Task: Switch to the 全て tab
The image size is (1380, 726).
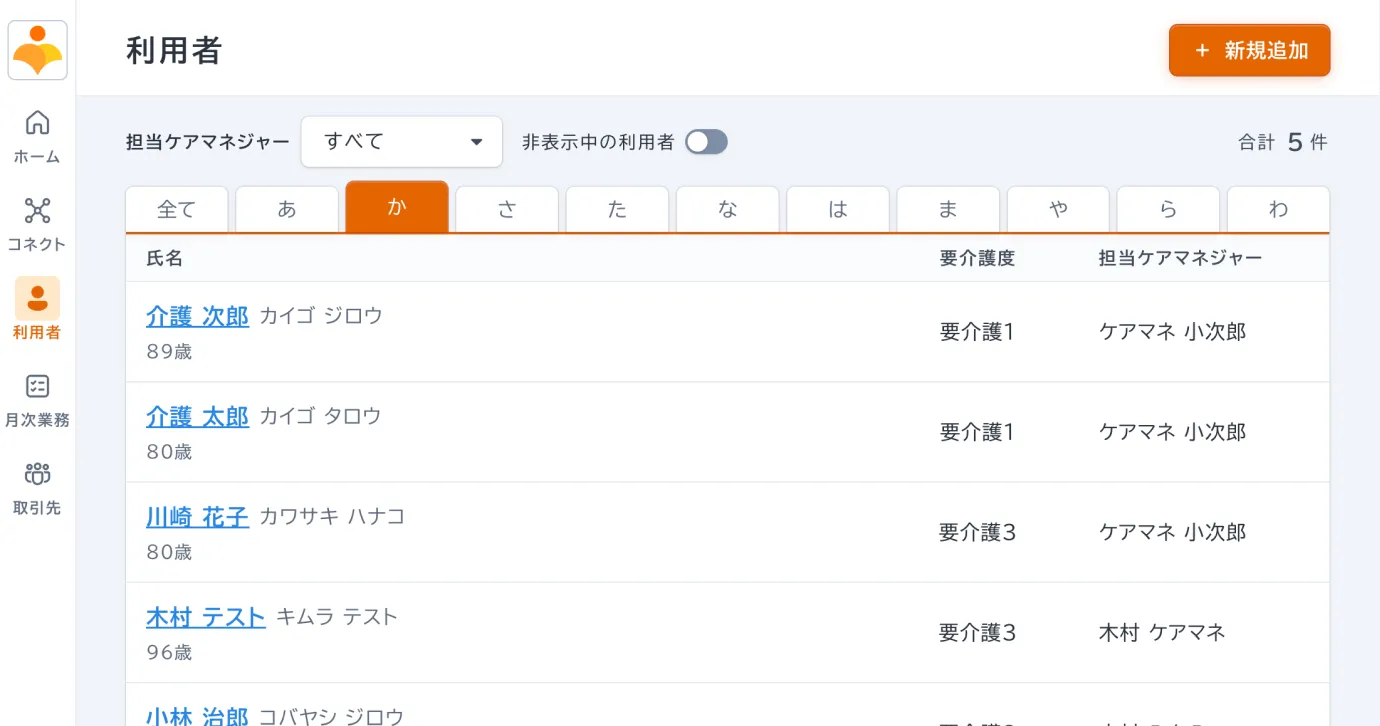Action: point(177,209)
